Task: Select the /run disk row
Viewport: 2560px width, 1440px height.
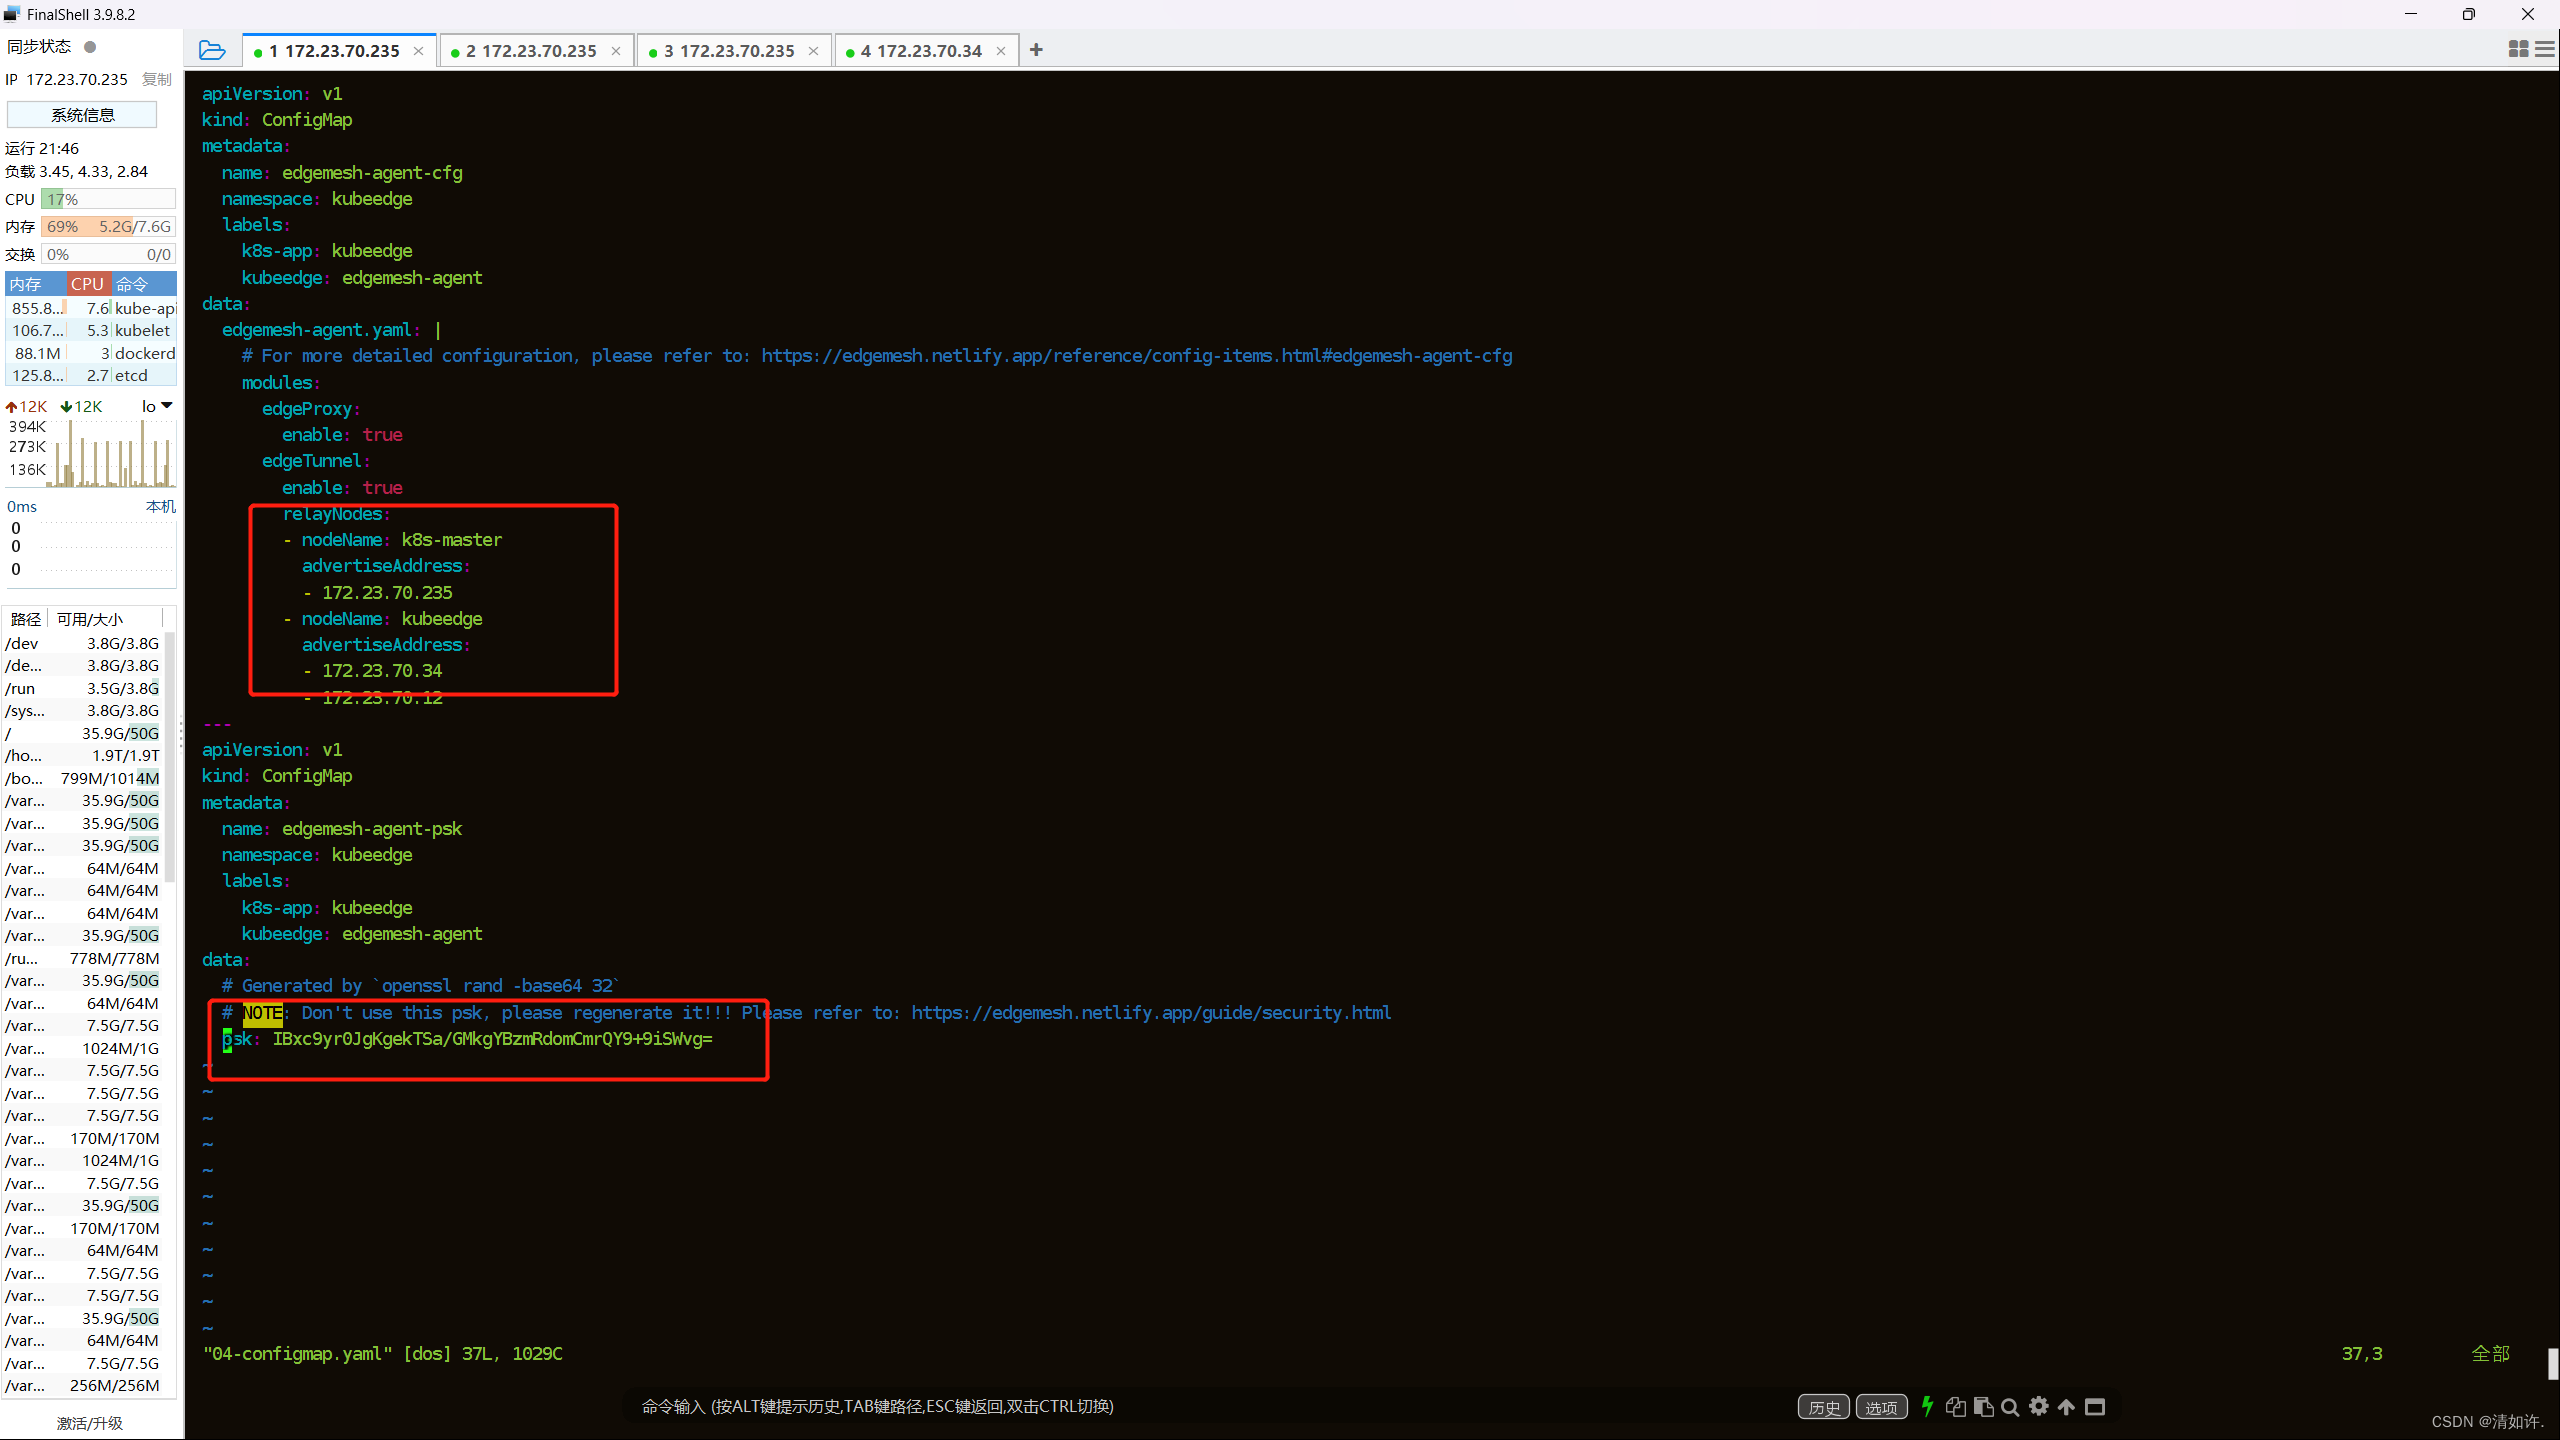Action: [x=82, y=688]
